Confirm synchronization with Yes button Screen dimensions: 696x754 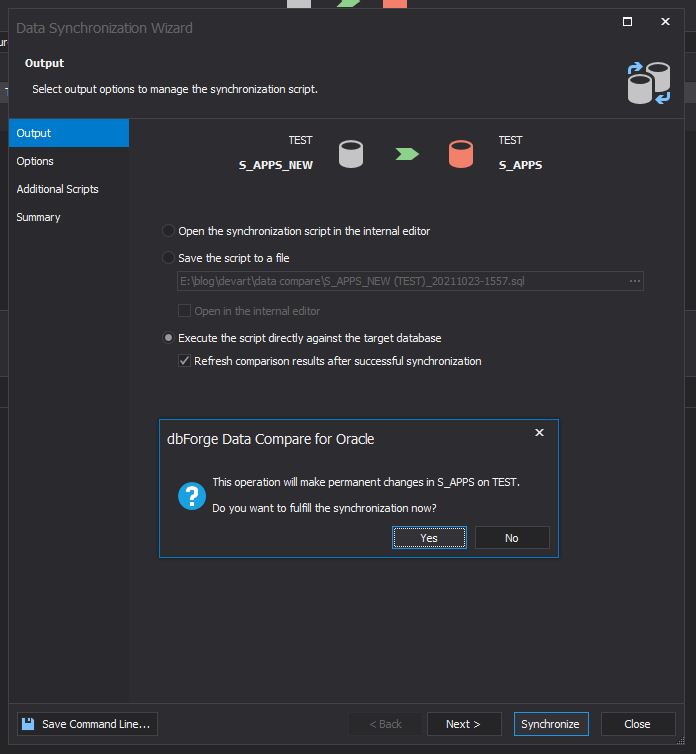[429, 538]
